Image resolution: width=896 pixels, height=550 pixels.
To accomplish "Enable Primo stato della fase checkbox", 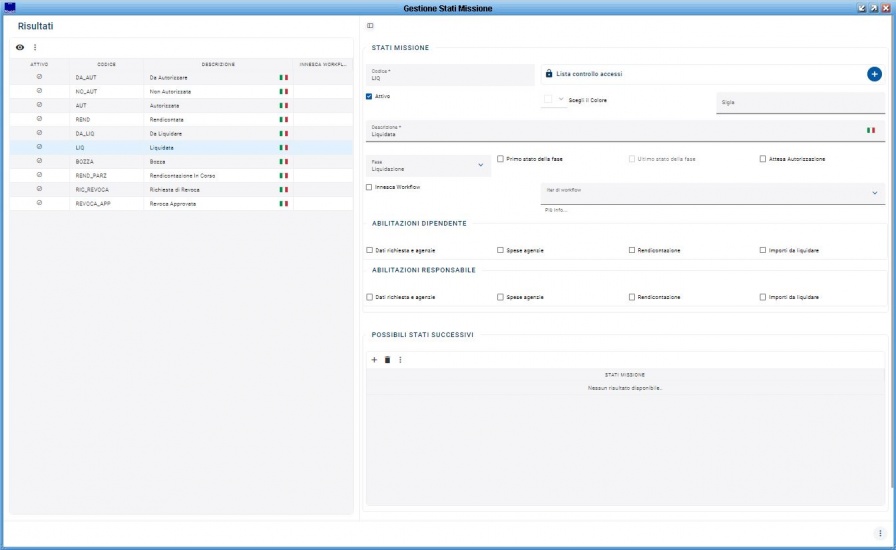I will tap(501, 159).
